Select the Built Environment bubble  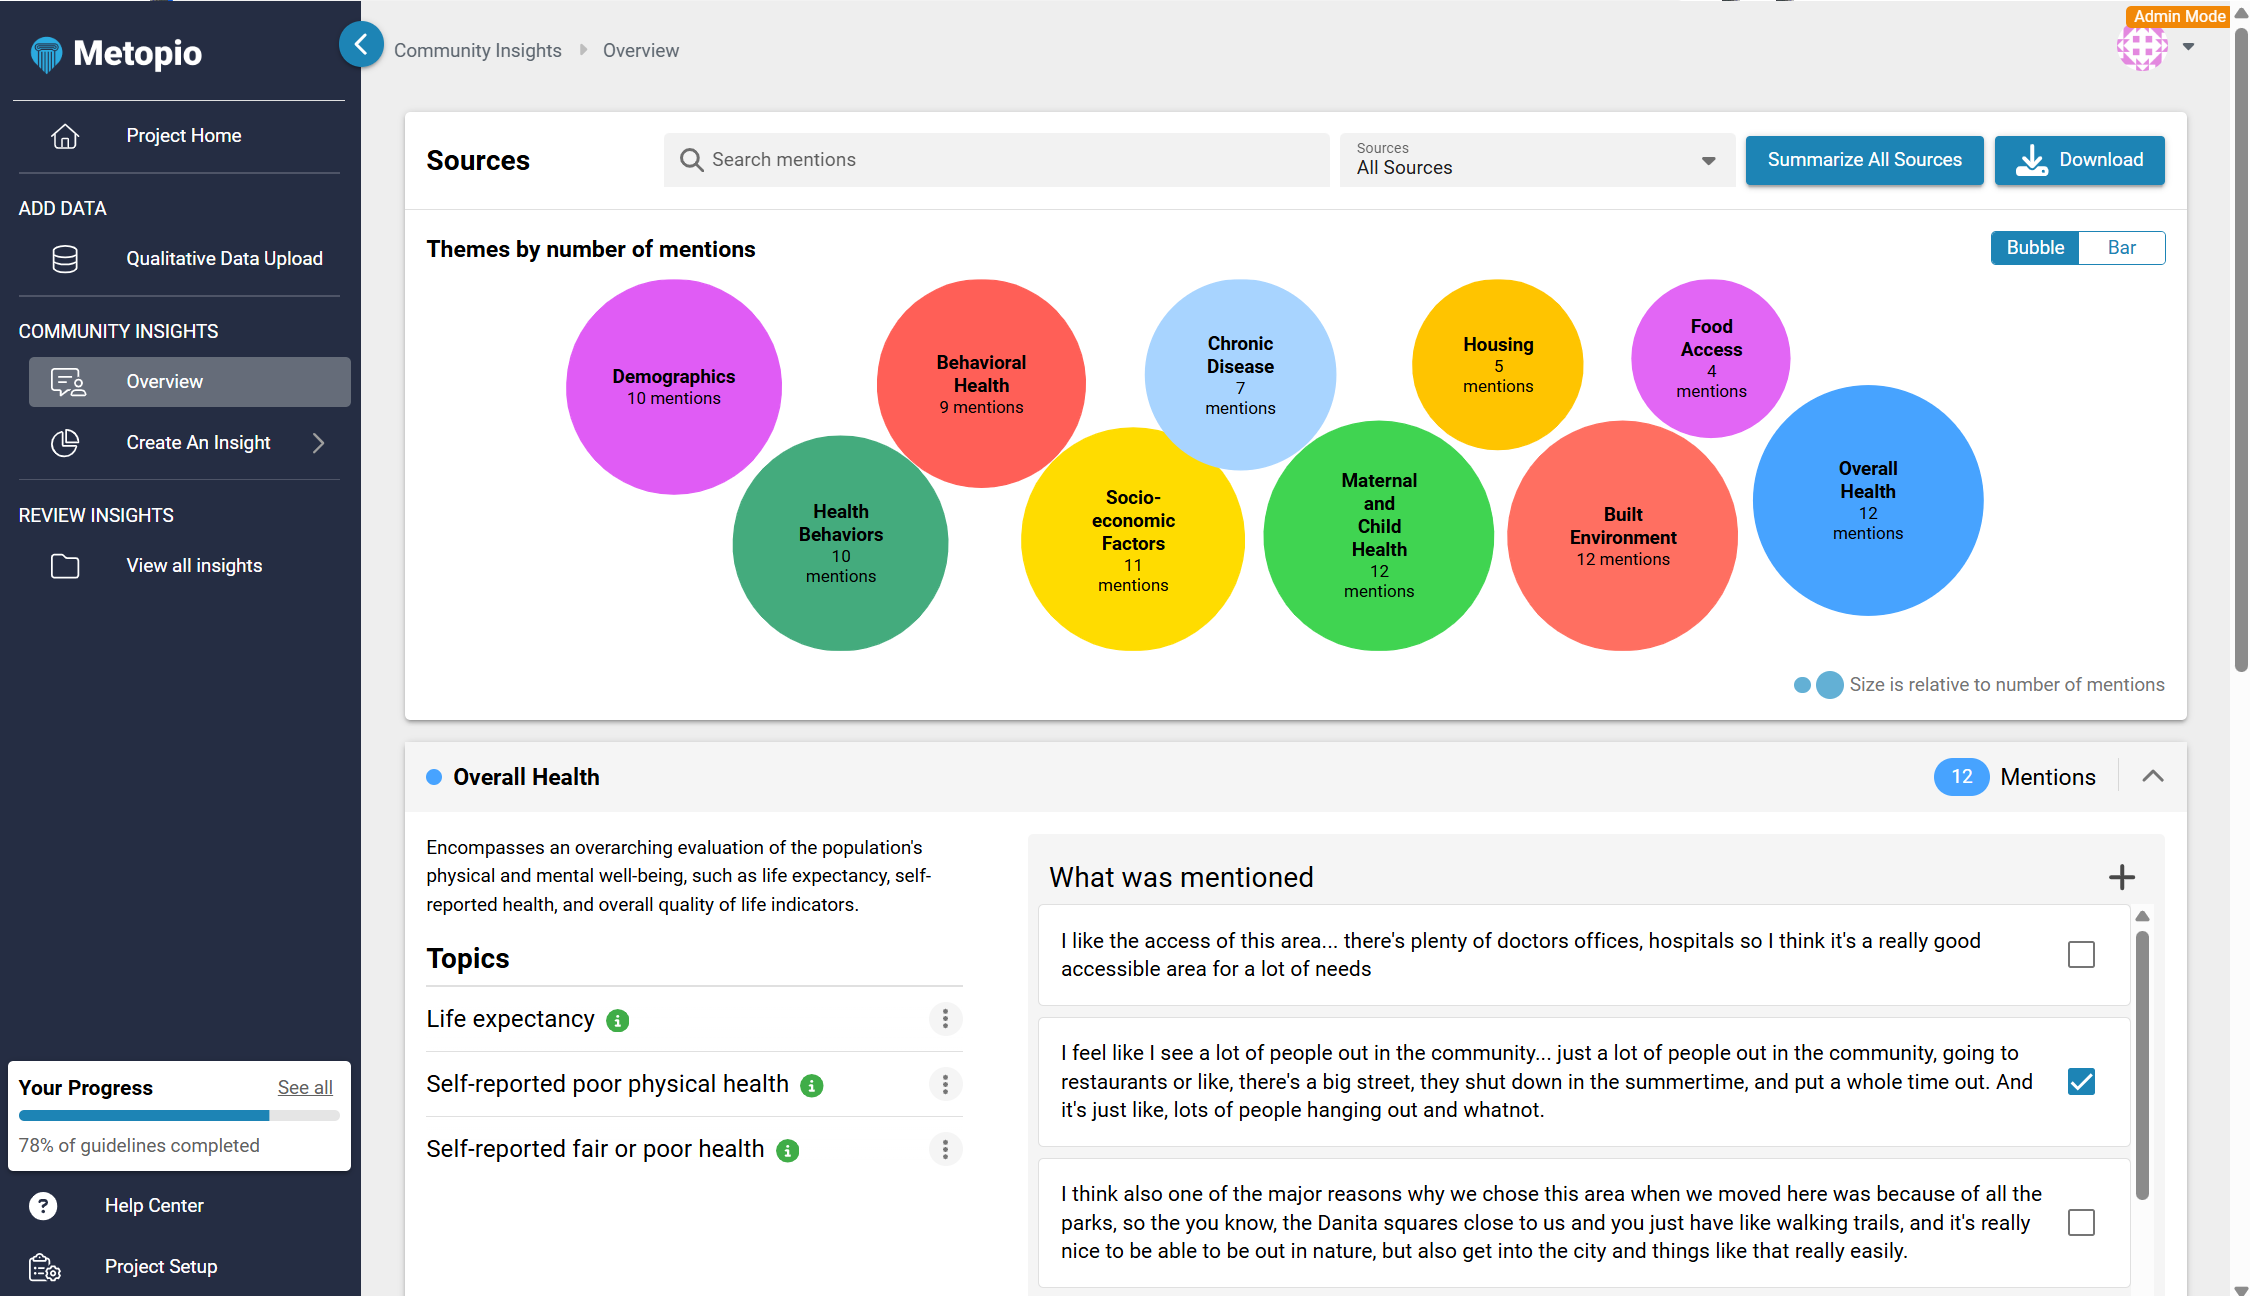click(x=1622, y=536)
